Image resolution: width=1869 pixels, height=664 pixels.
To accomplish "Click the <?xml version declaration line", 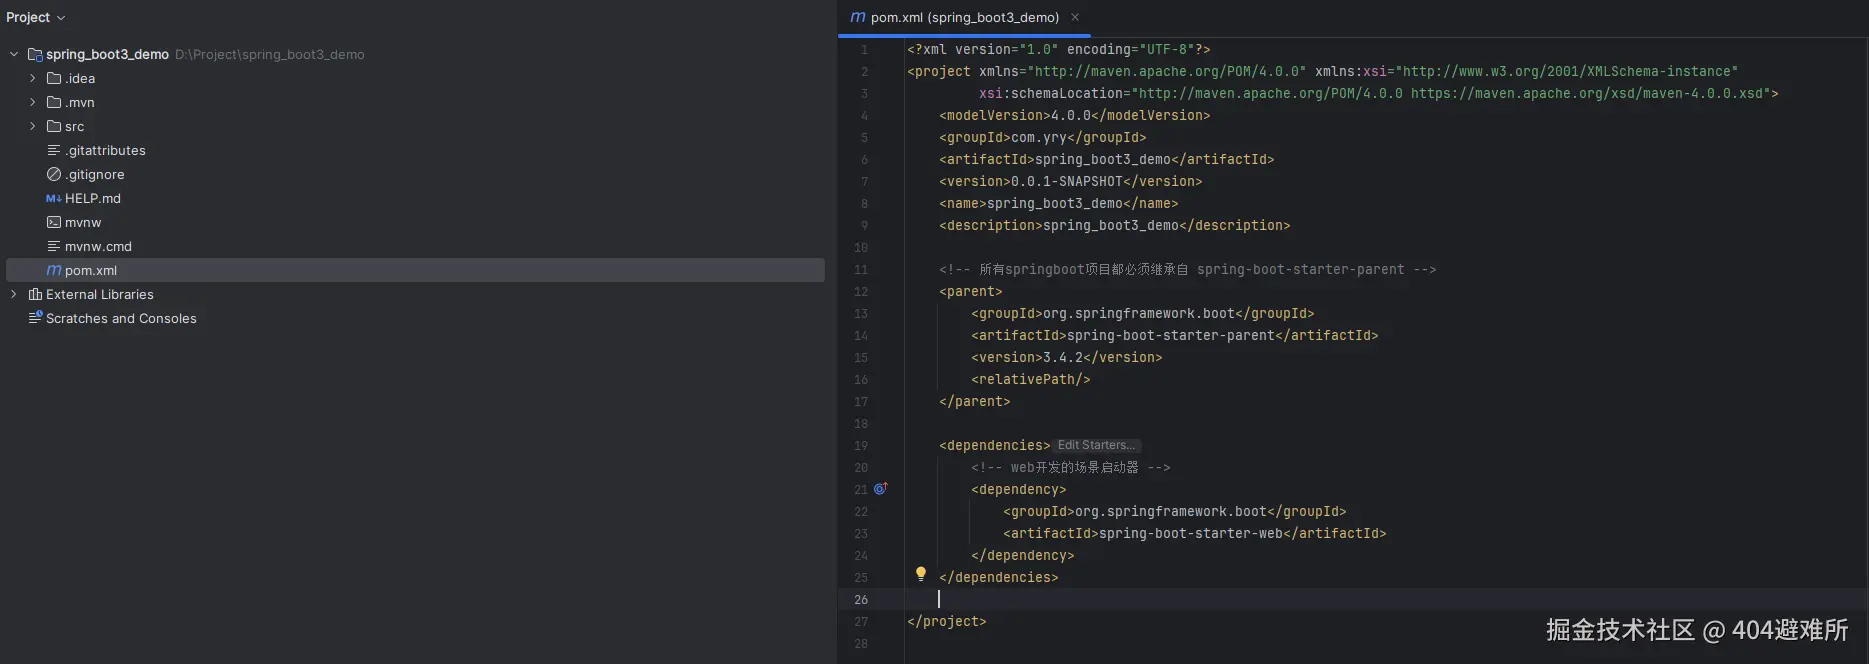I will 1058,49.
